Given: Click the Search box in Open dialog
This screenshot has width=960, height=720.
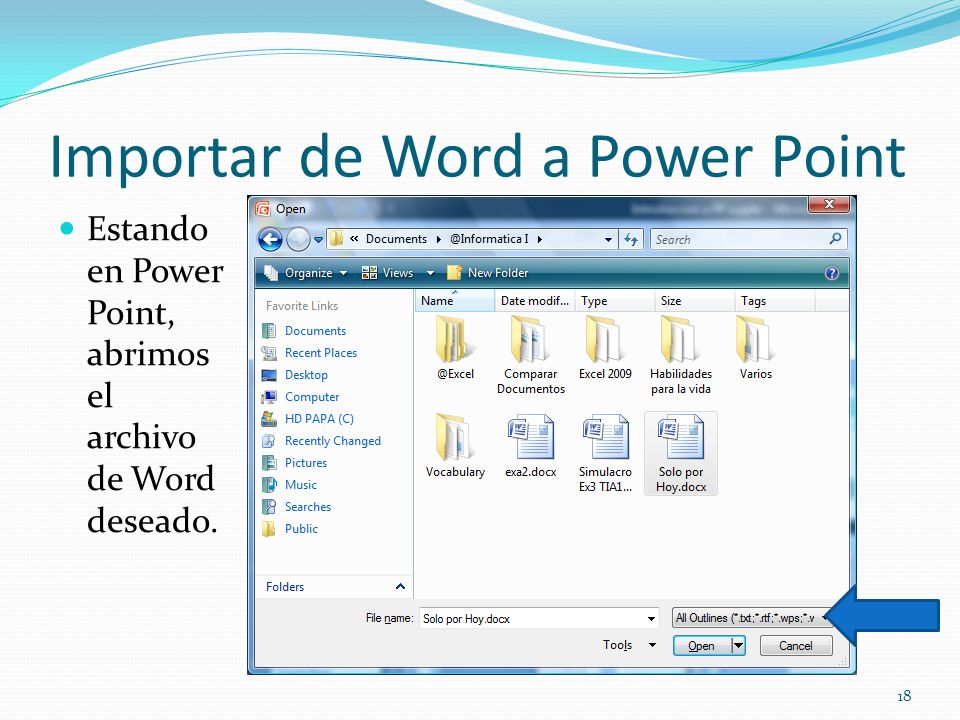Looking at the screenshot, I should point(748,239).
